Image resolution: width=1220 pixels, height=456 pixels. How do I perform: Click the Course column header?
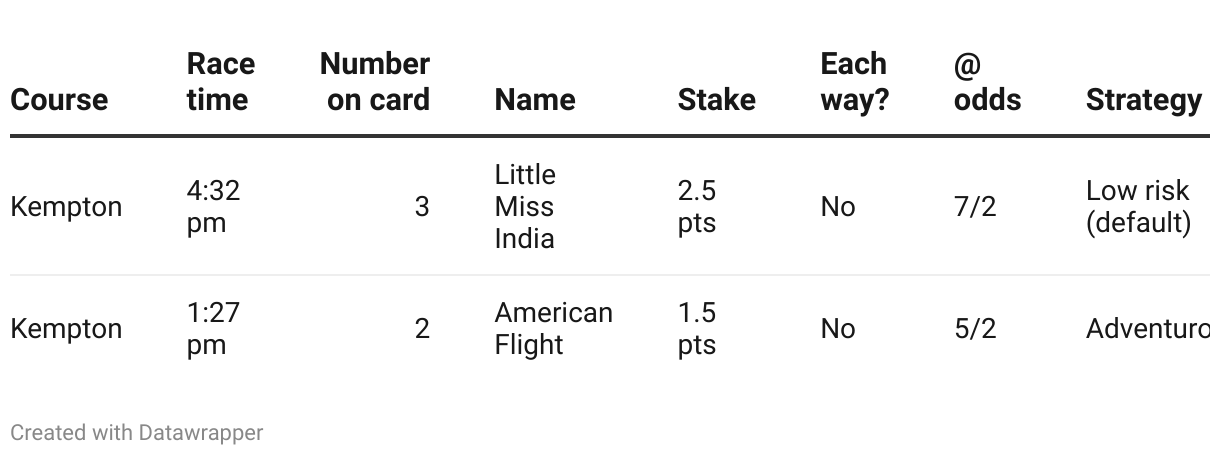[59, 99]
